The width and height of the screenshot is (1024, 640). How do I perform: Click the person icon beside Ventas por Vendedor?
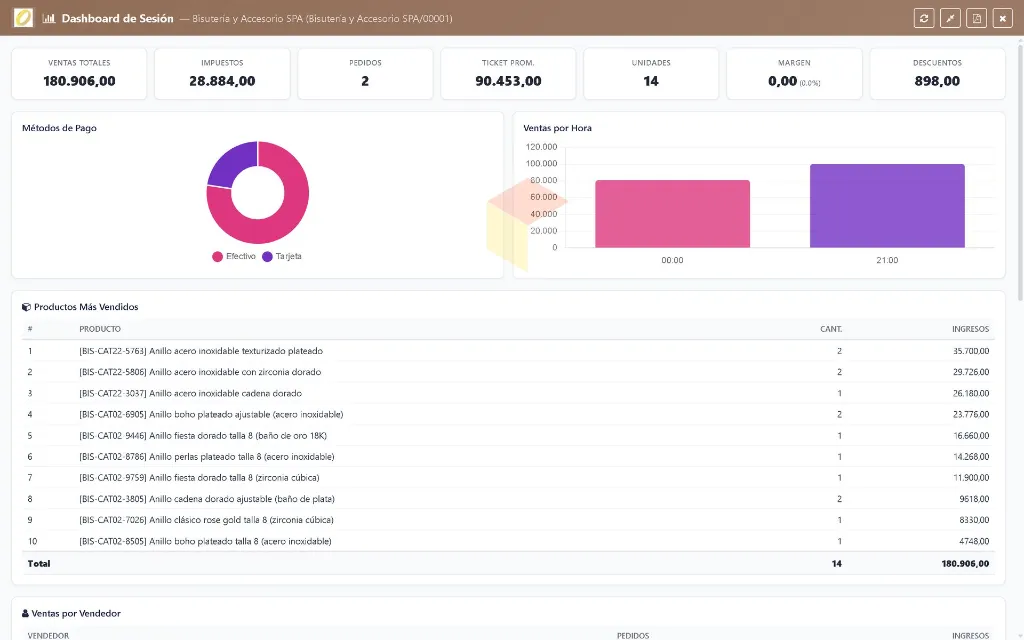[x=25, y=613]
